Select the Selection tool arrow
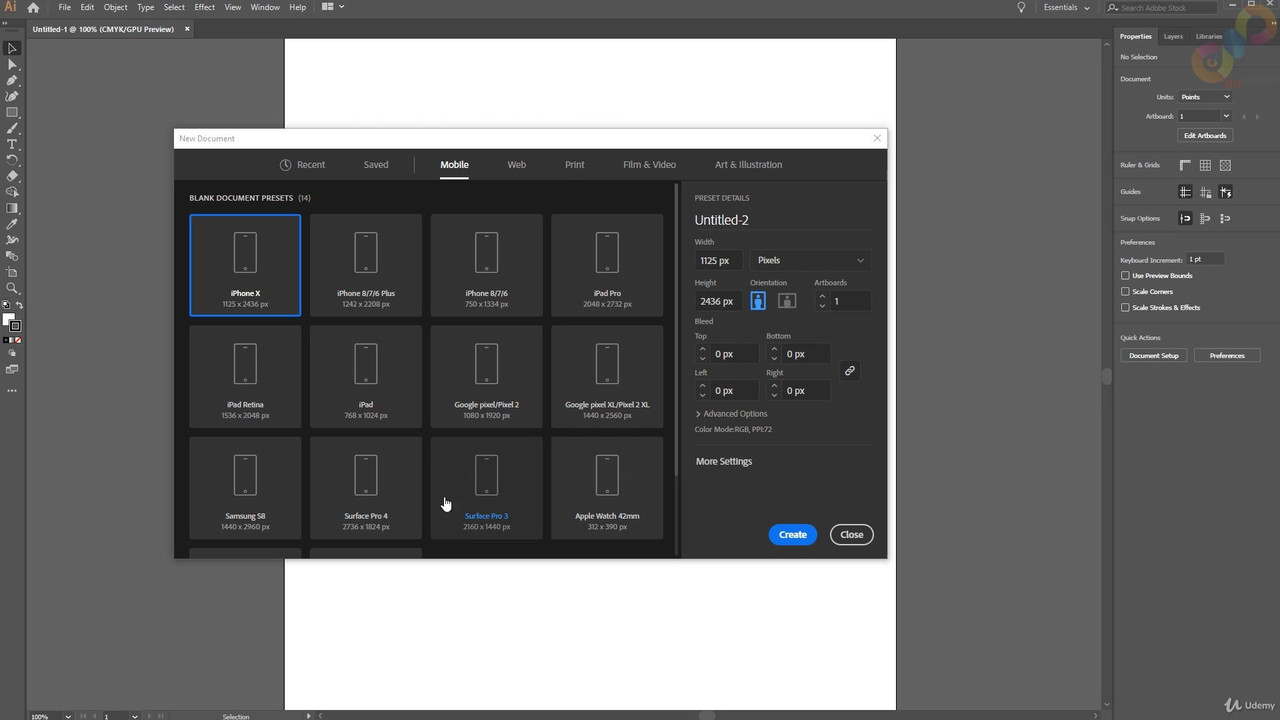This screenshot has width=1280, height=720. pyautogui.click(x=12, y=48)
